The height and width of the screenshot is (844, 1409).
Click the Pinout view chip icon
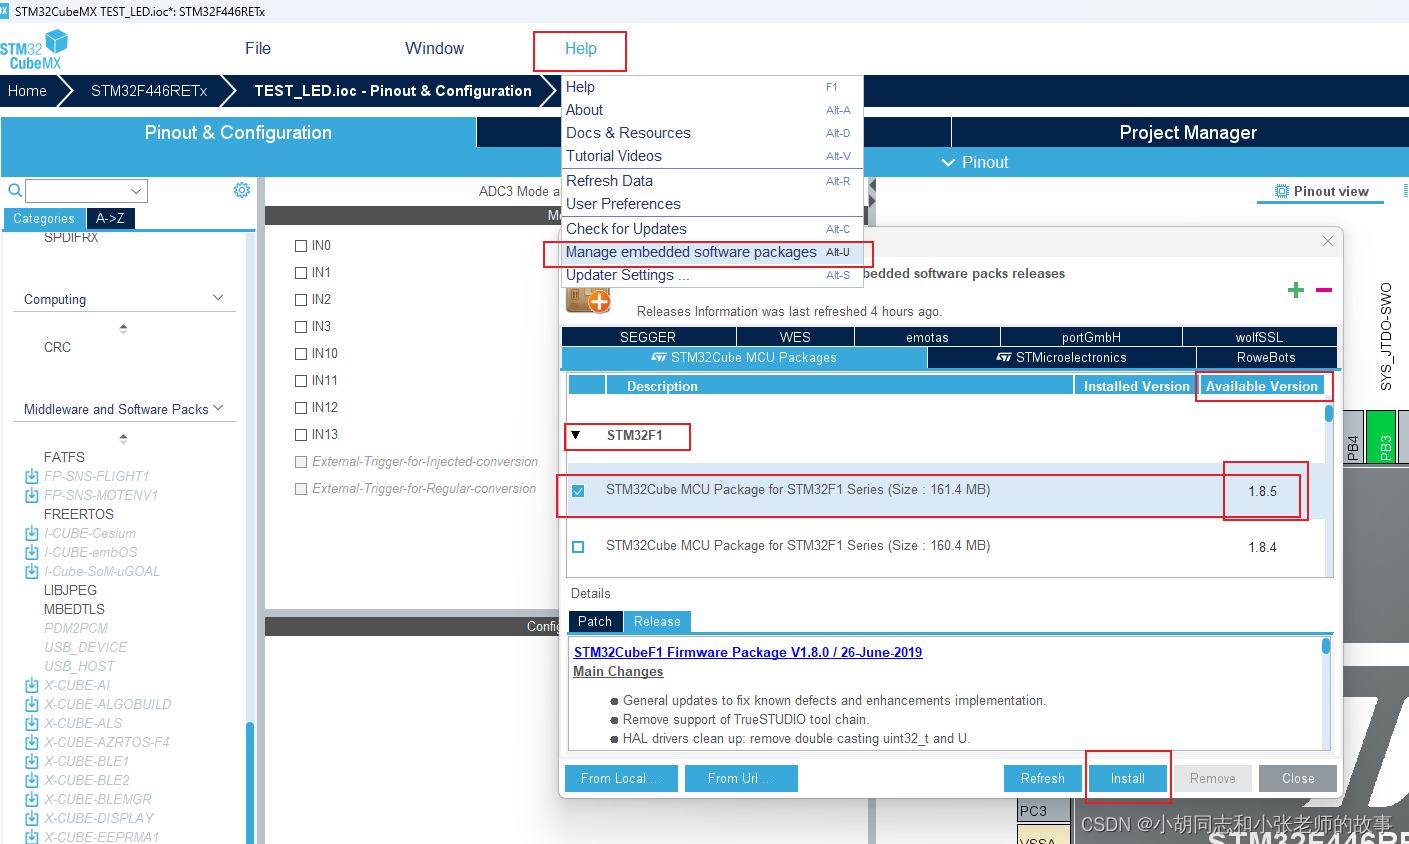coord(1282,191)
